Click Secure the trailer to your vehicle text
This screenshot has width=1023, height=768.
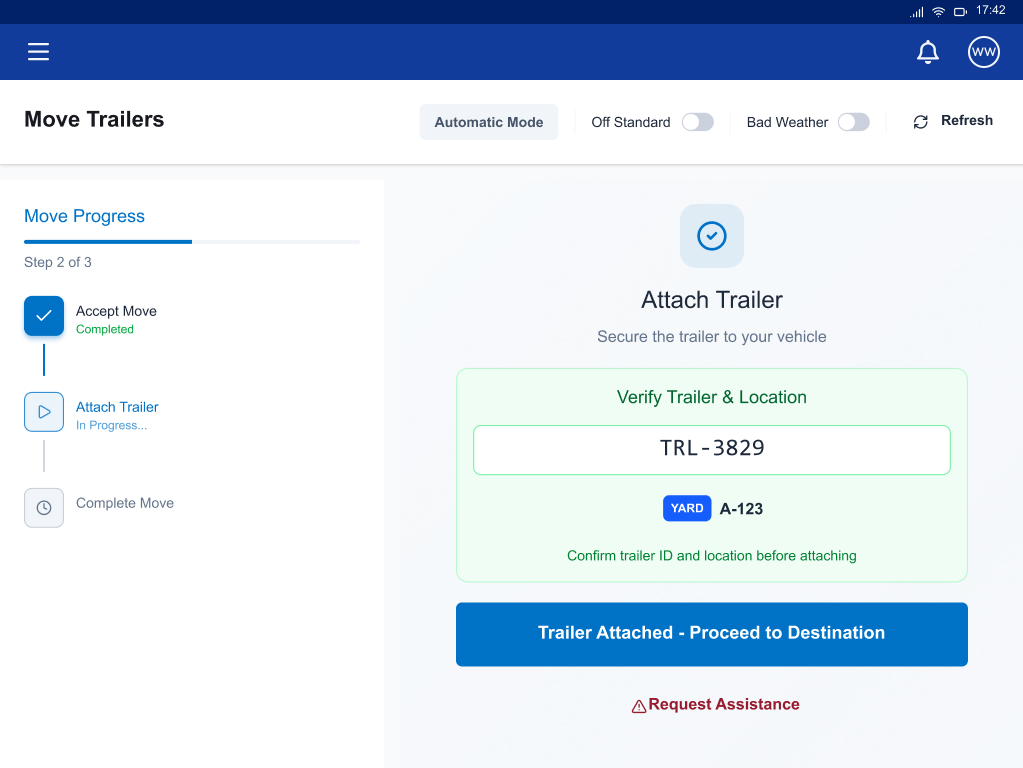711,337
